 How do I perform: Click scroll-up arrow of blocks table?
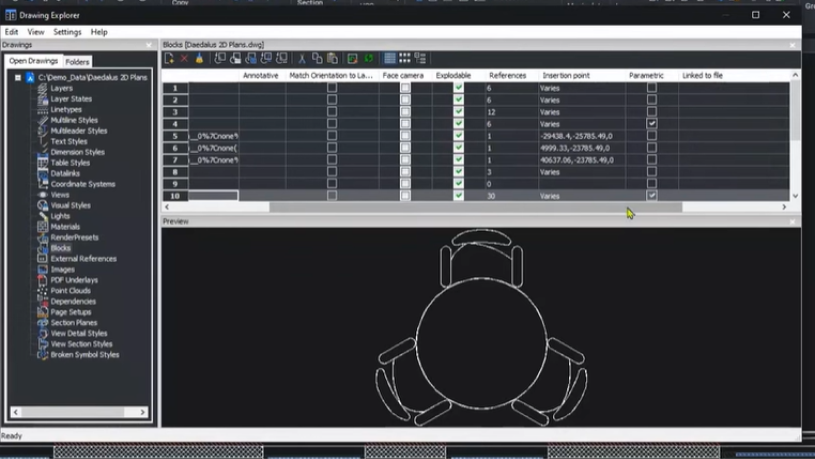point(795,75)
